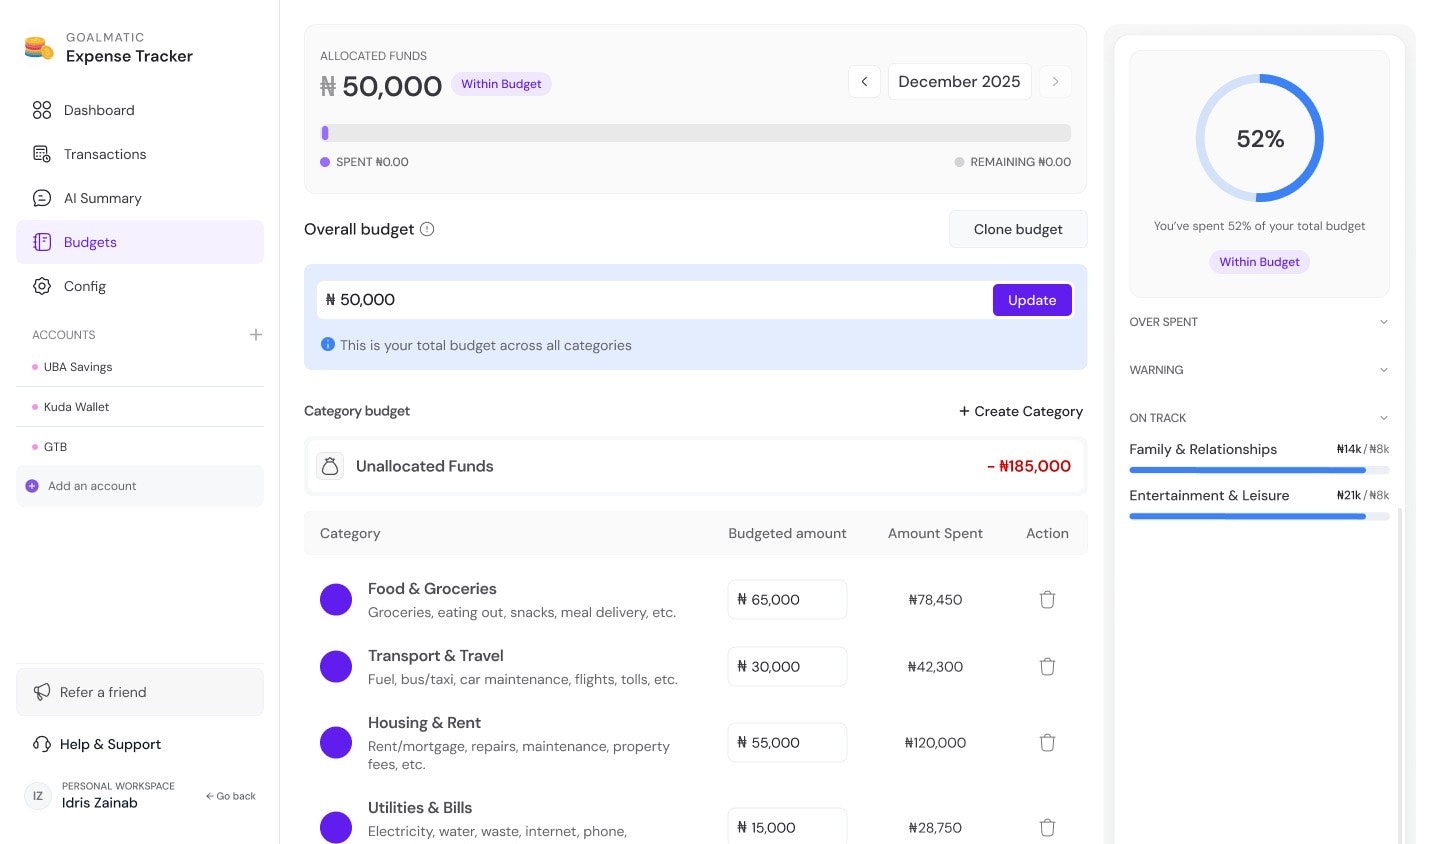Click the AI Summary chat icon
The image size is (1440, 844).
pos(41,198)
